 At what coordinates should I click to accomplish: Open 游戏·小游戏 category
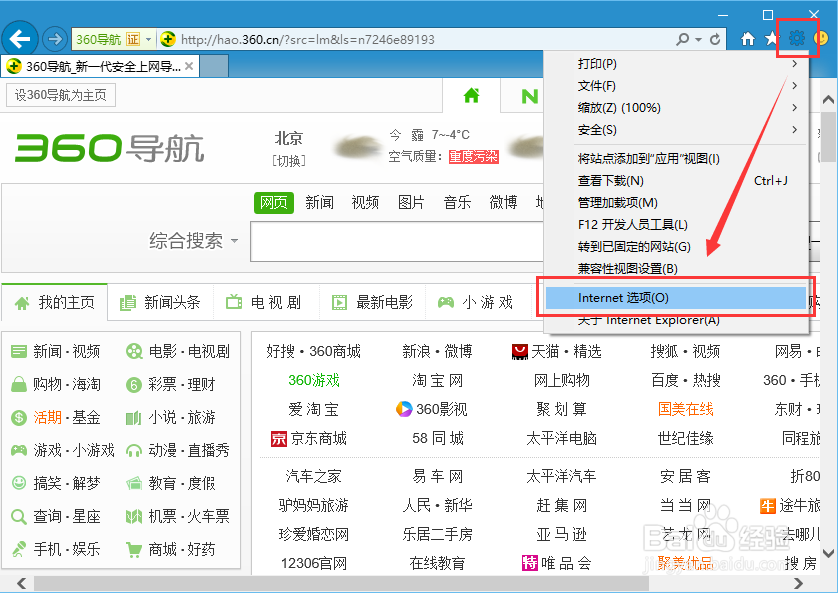63,450
